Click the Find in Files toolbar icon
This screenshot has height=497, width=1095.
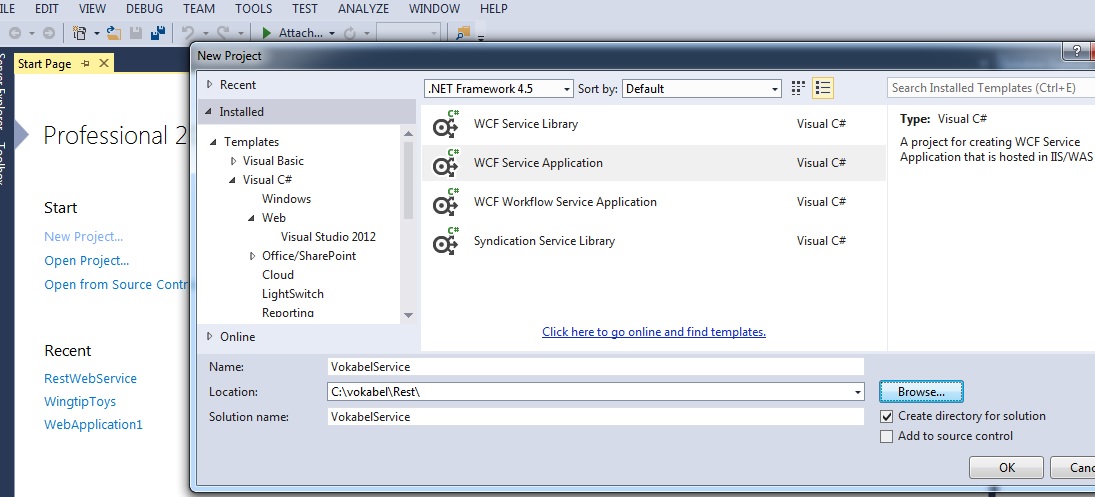[x=462, y=33]
